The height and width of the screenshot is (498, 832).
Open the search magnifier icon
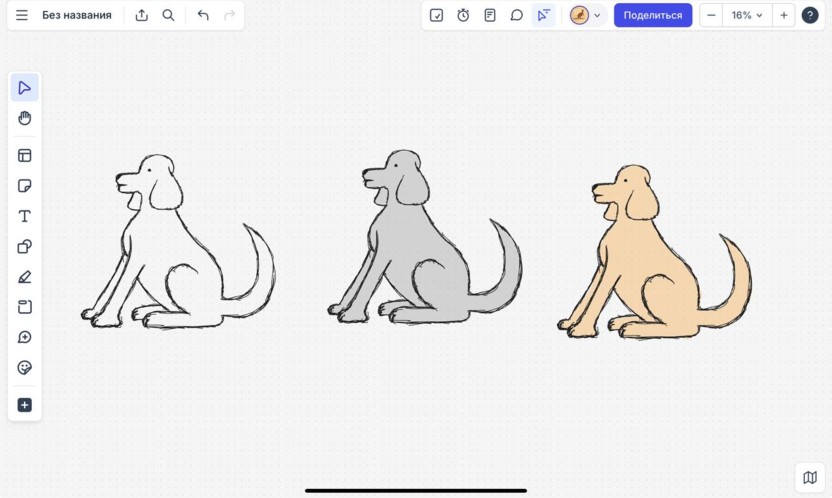(x=168, y=15)
